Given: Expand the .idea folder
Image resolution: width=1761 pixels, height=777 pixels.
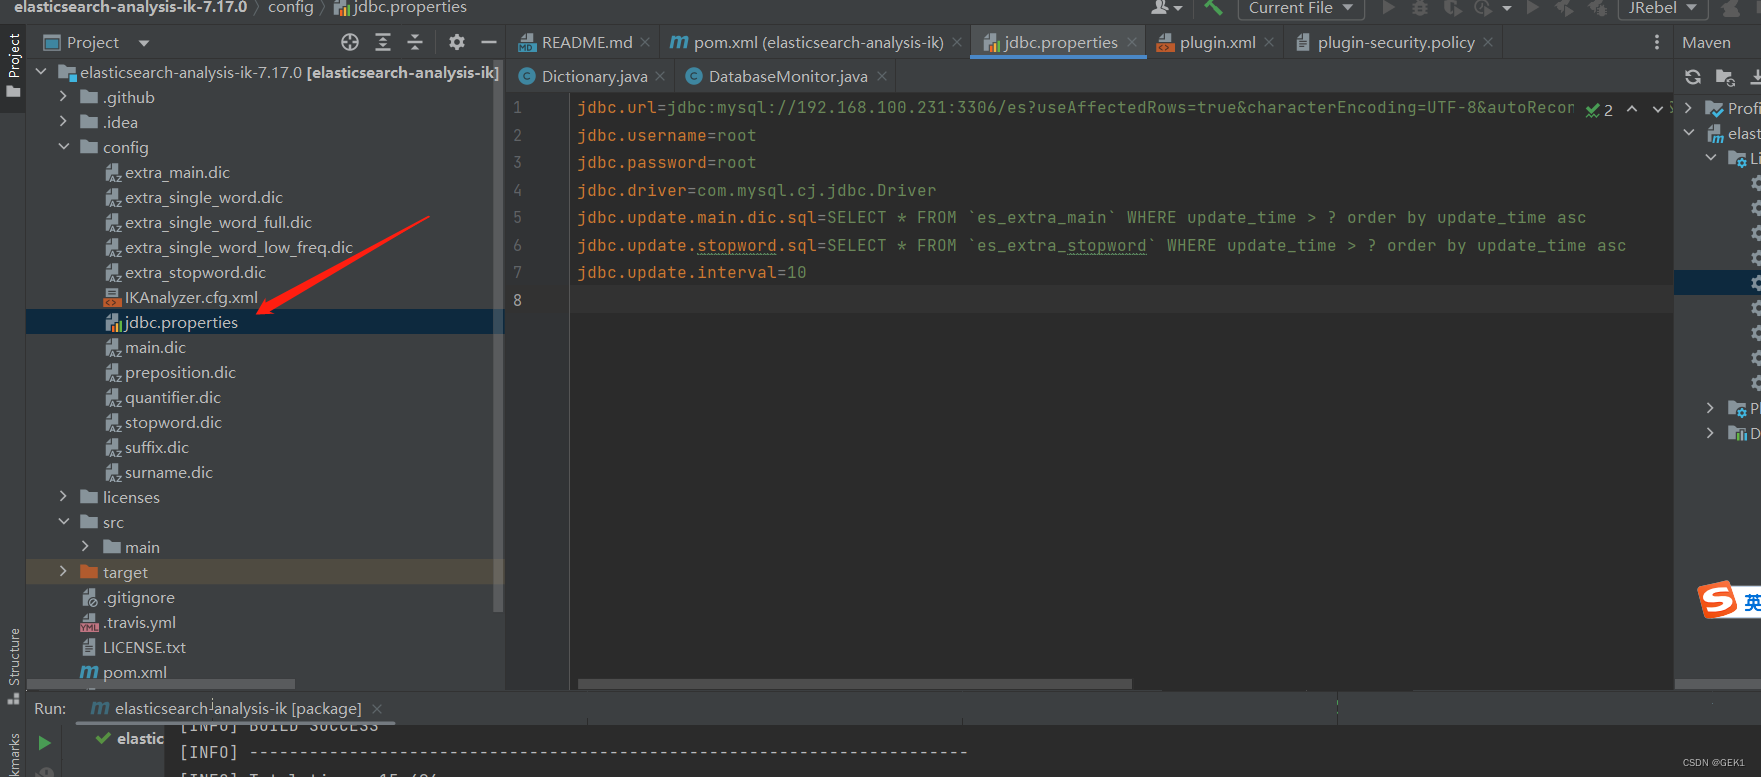Looking at the screenshot, I should [x=63, y=122].
